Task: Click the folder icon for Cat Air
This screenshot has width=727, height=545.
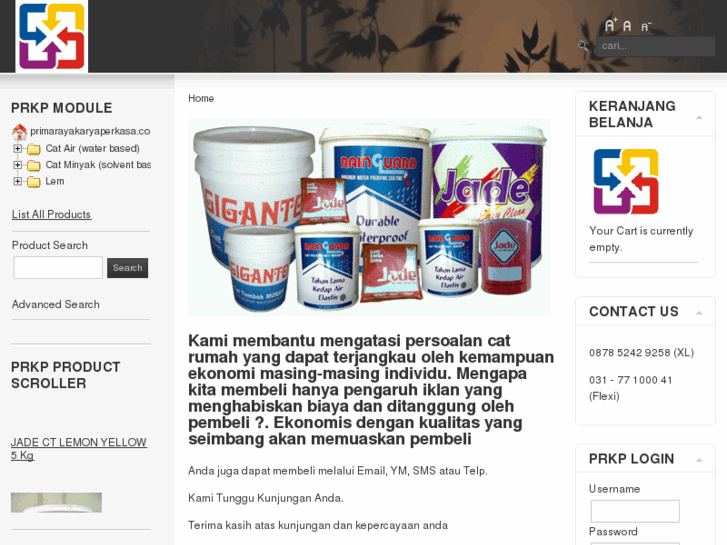Action: (33, 149)
